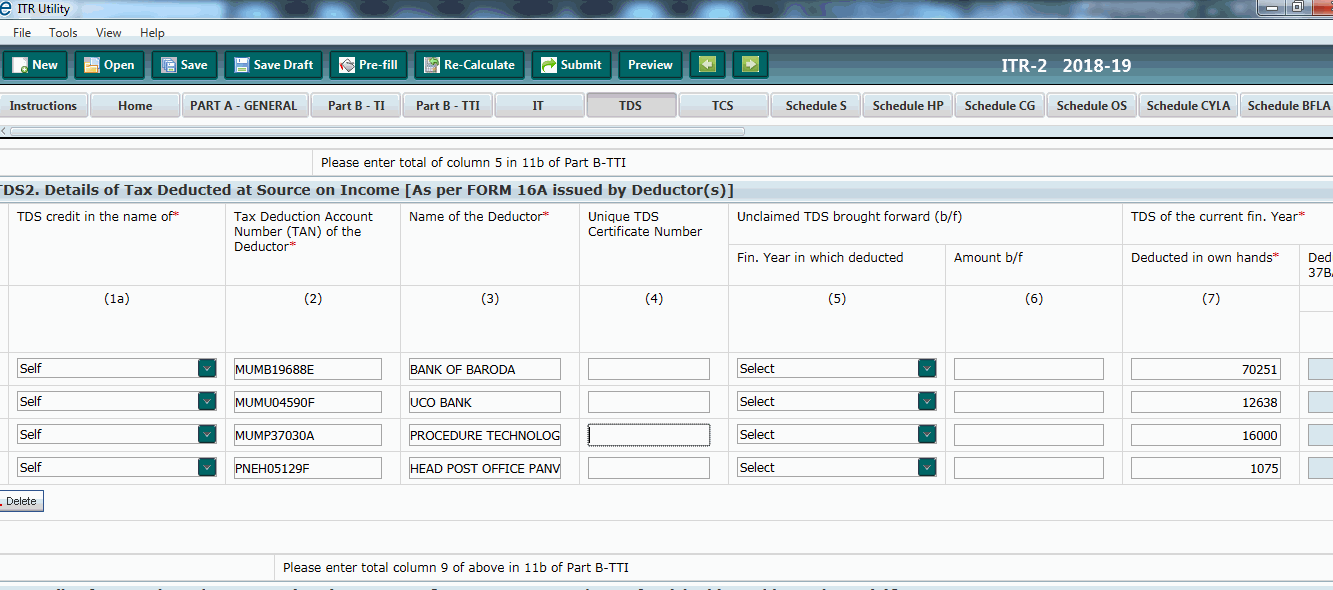Screen dimensions: 1333x590
Task: Click the Delete button below the table
Action: tap(20, 500)
